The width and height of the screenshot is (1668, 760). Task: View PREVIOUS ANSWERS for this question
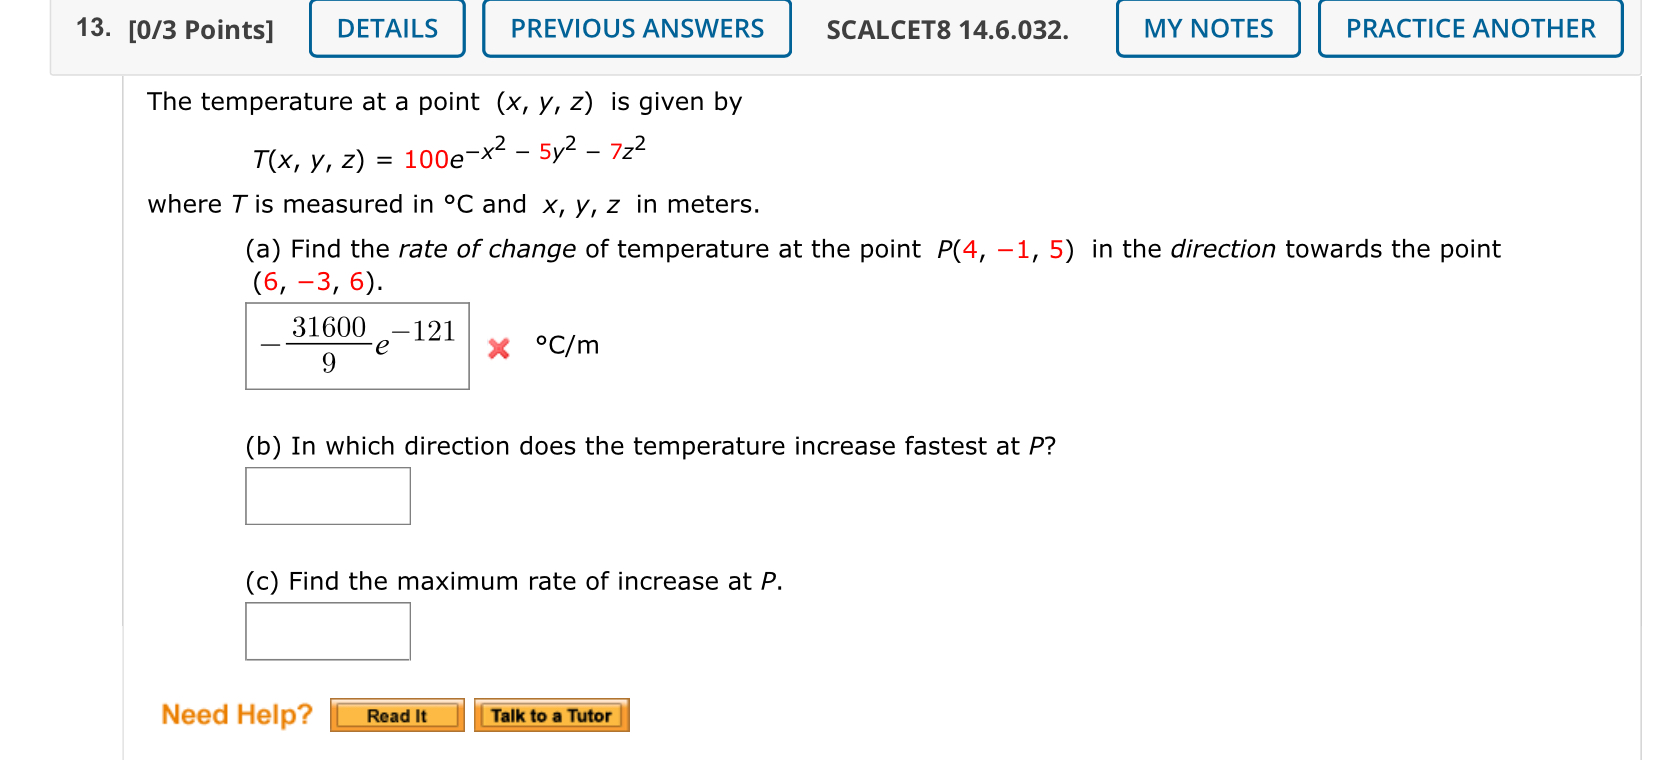[636, 28]
